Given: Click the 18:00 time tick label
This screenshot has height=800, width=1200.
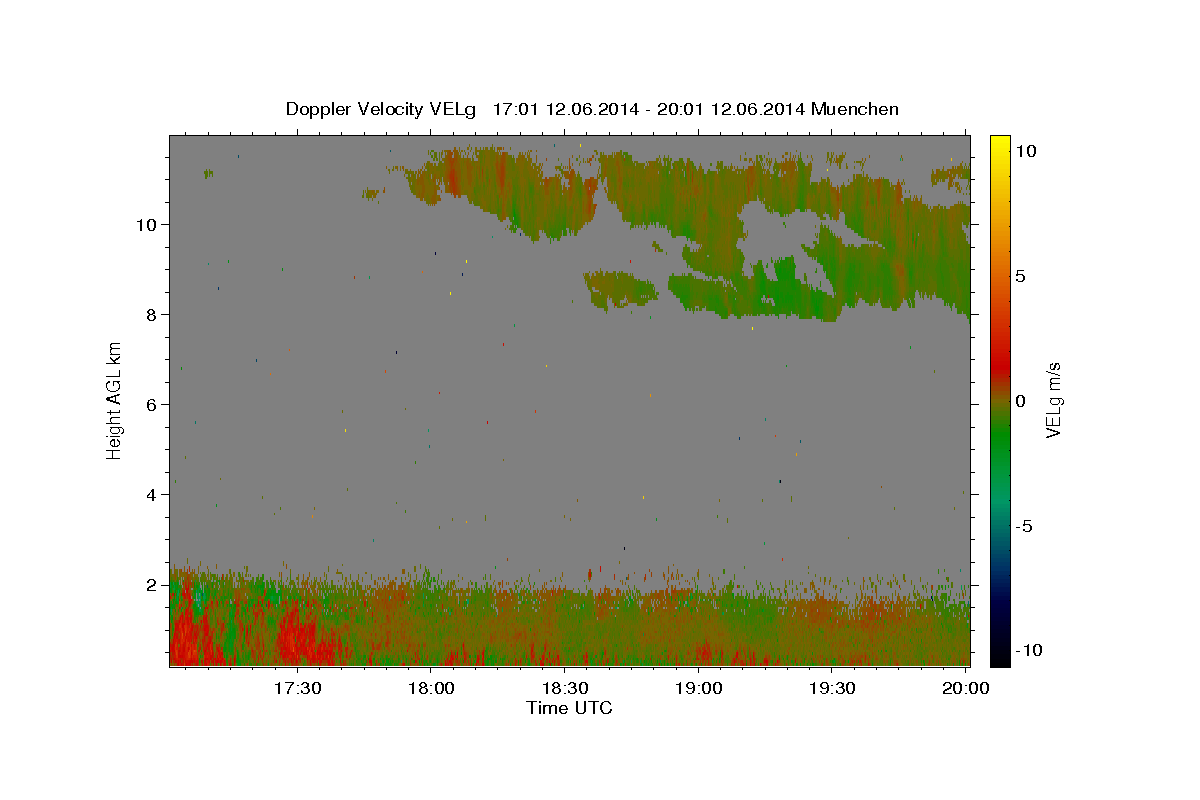Looking at the screenshot, I should pos(431,688).
